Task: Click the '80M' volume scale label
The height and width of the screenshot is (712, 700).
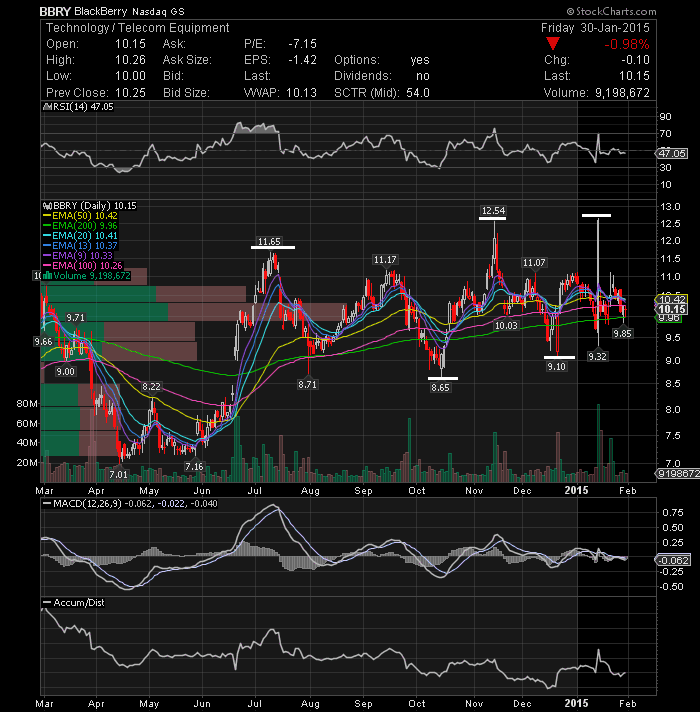Action: click(27, 404)
